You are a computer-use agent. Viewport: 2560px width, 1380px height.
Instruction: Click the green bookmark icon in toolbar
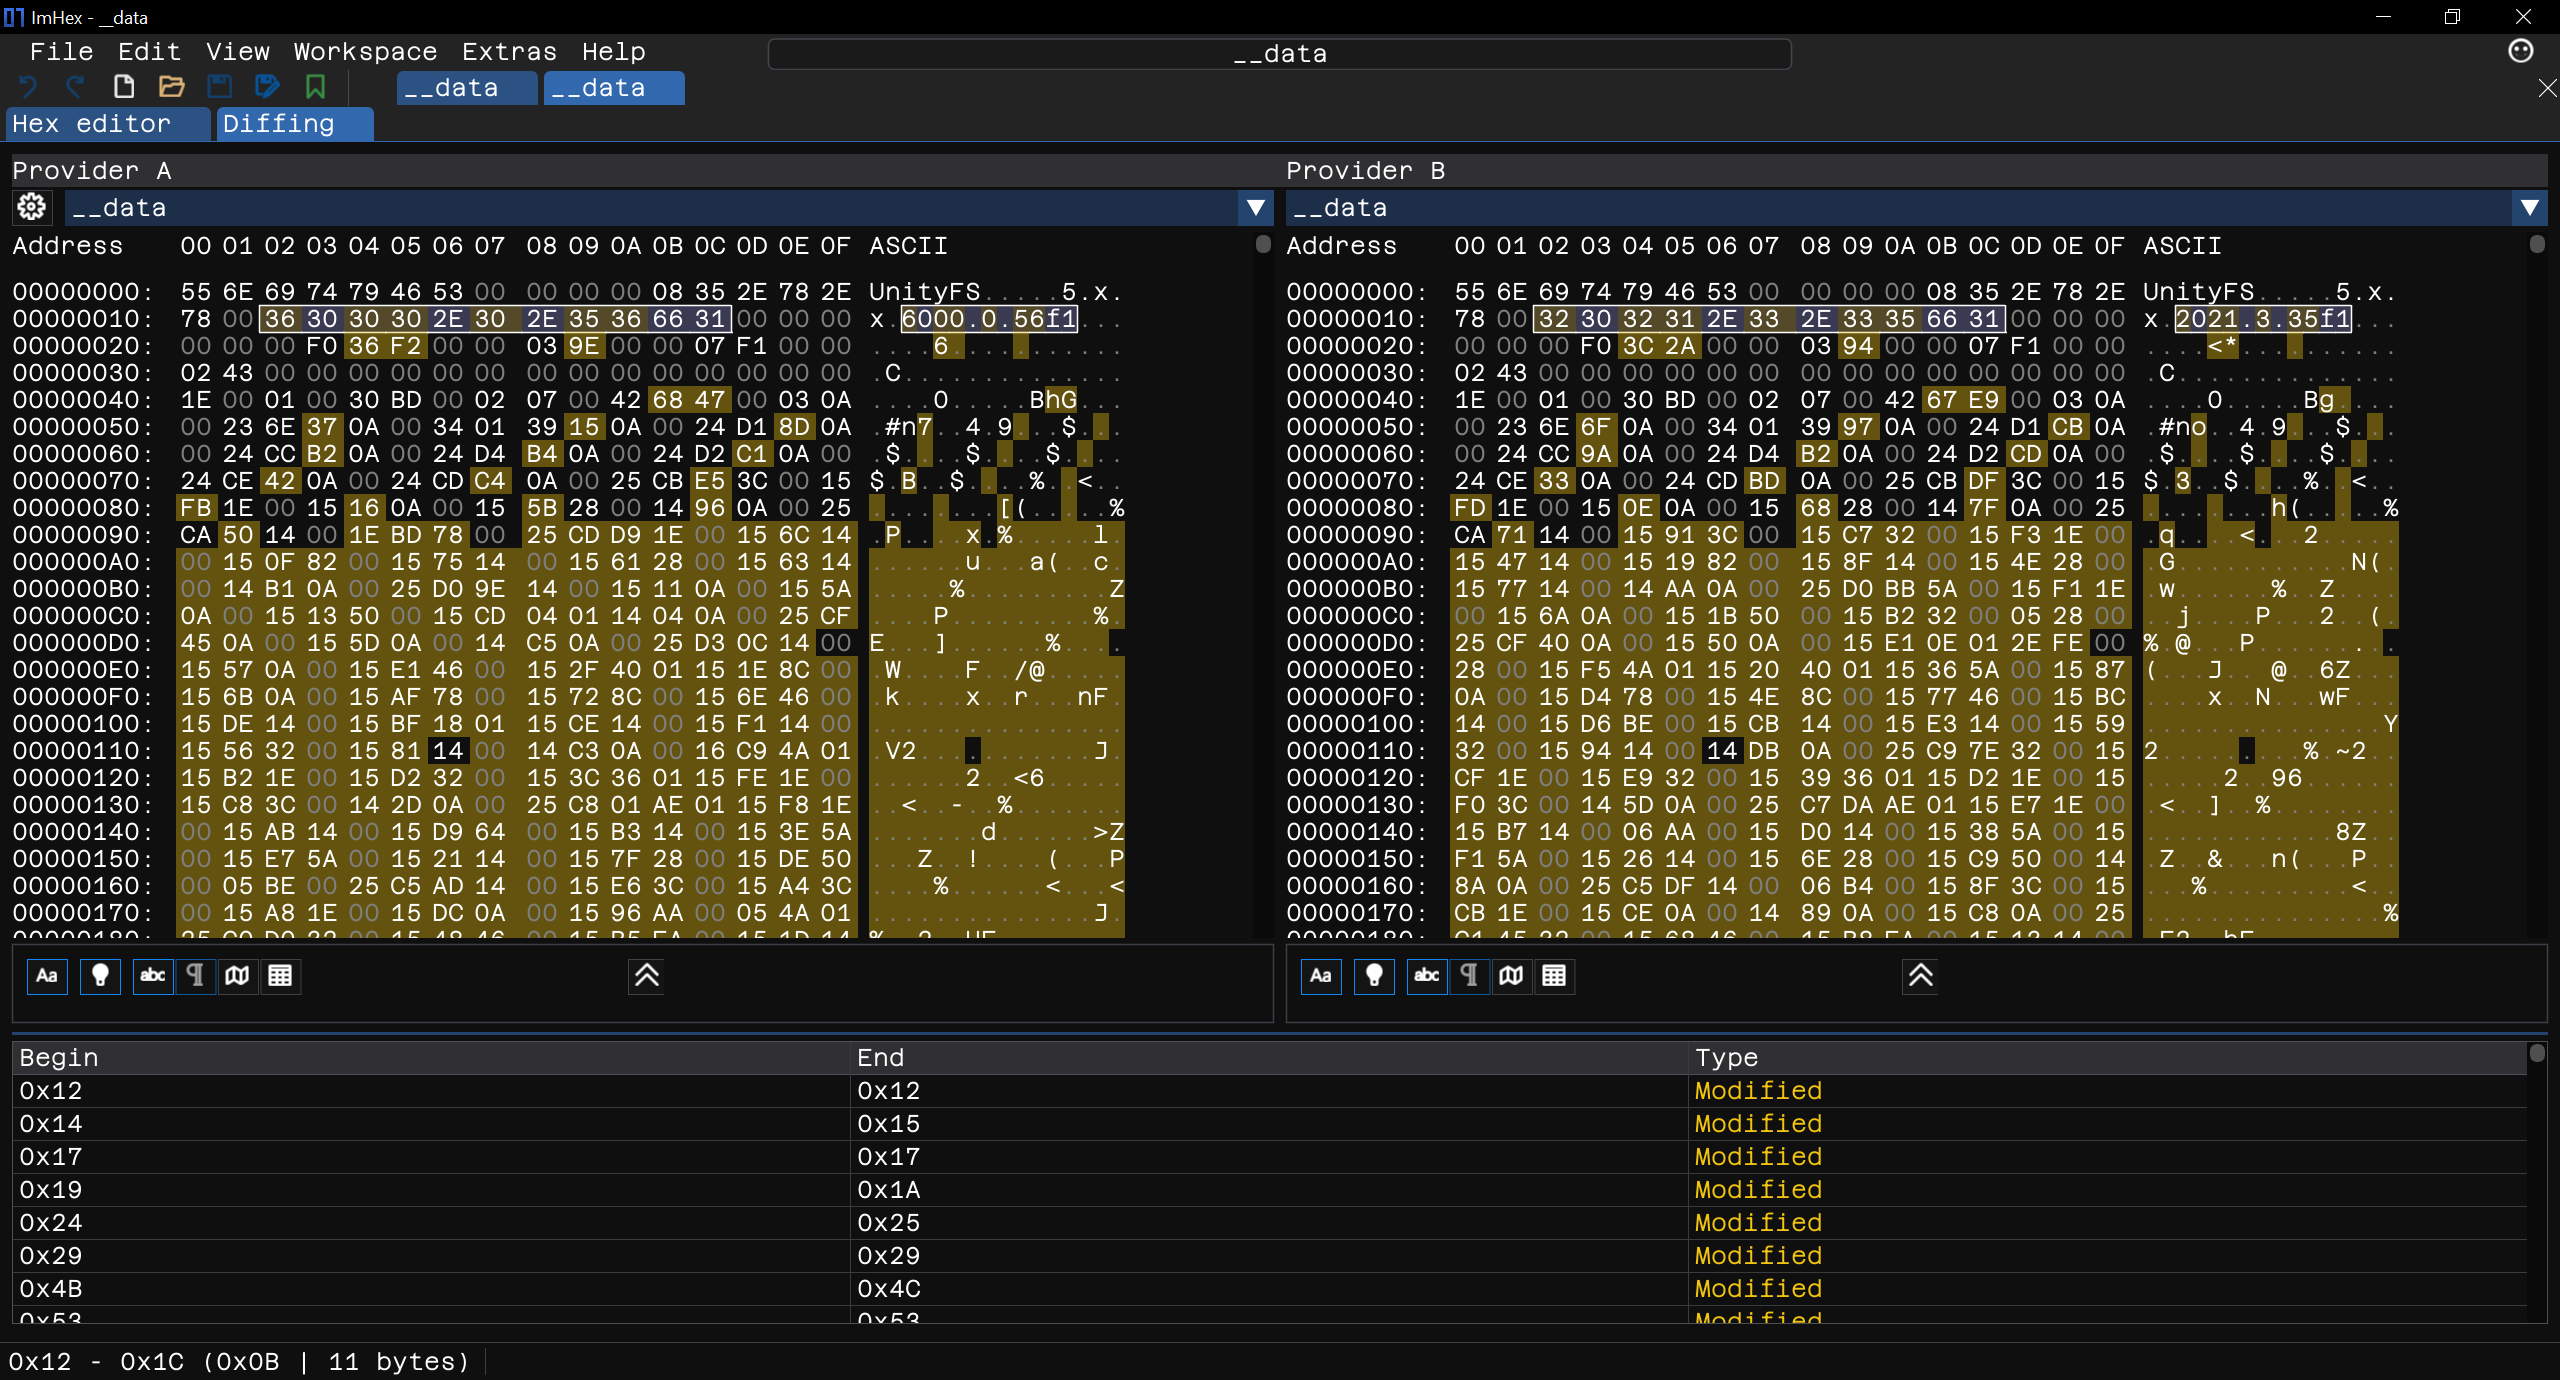pyautogui.click(x=315, y=87)
